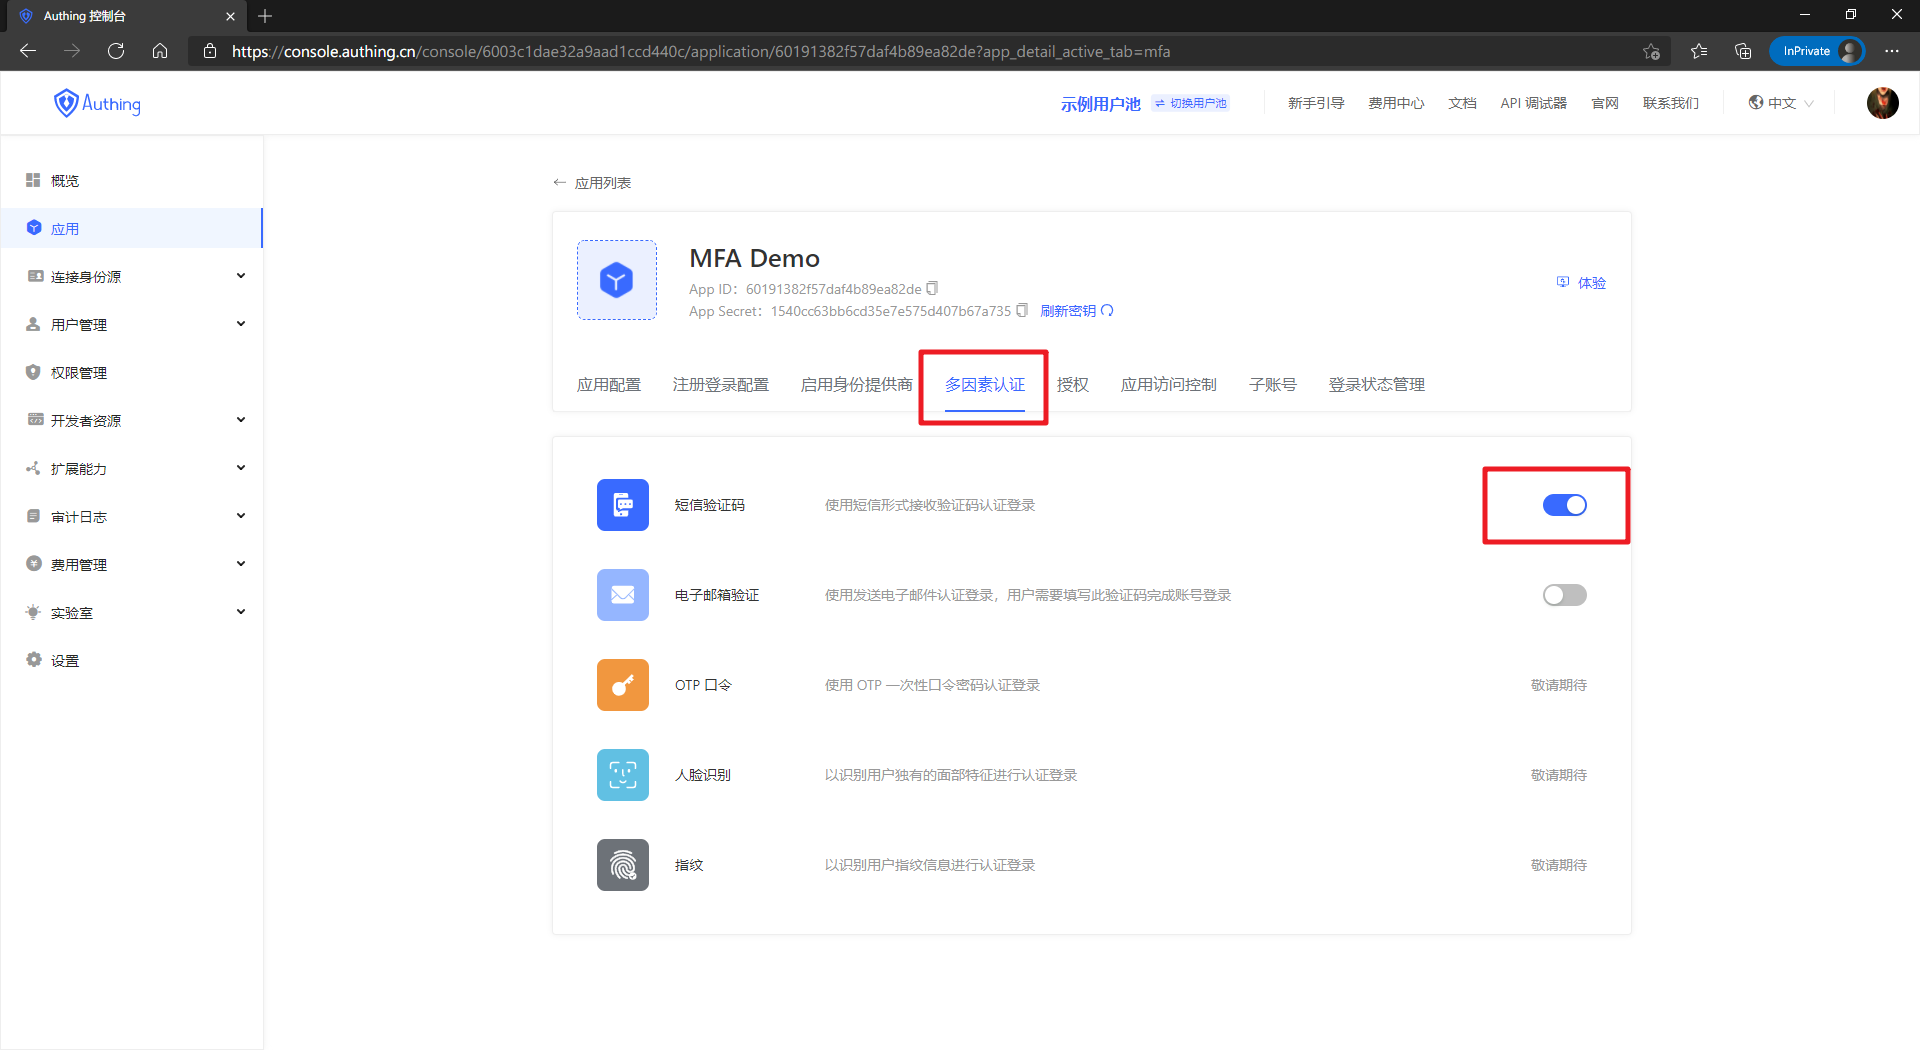Add this page to favorites using the star icon
Viewport: 1920px width, 1050px height.
tap(1651, 51)
